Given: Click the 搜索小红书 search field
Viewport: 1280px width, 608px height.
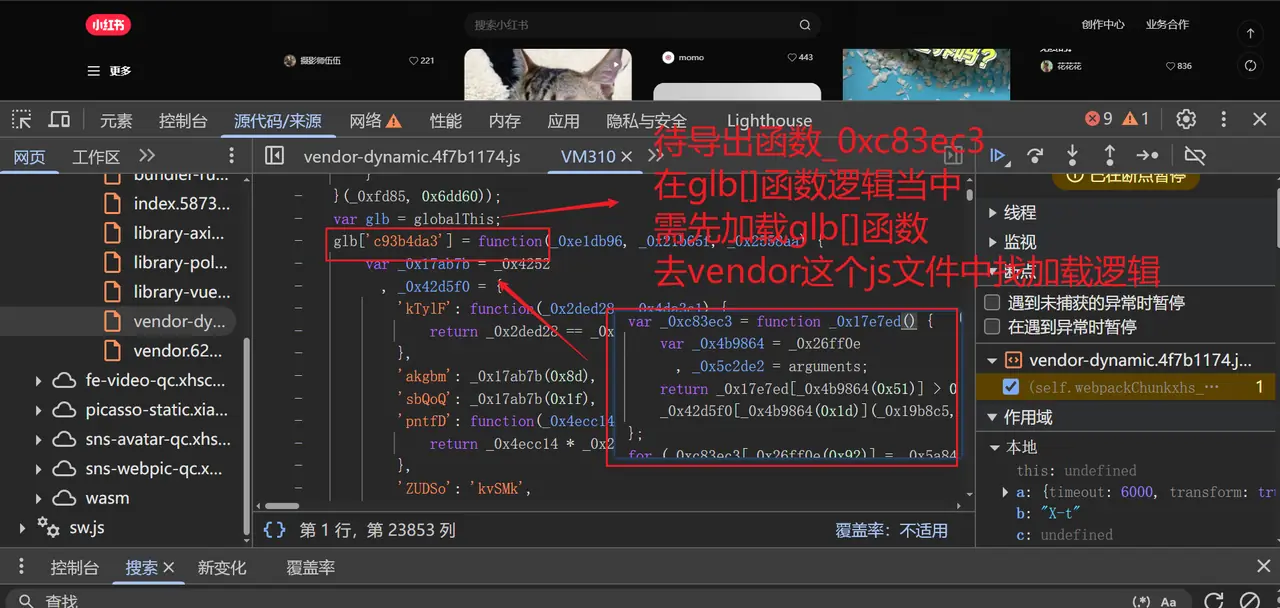Looking at the screenshot, I should (630, 24).
